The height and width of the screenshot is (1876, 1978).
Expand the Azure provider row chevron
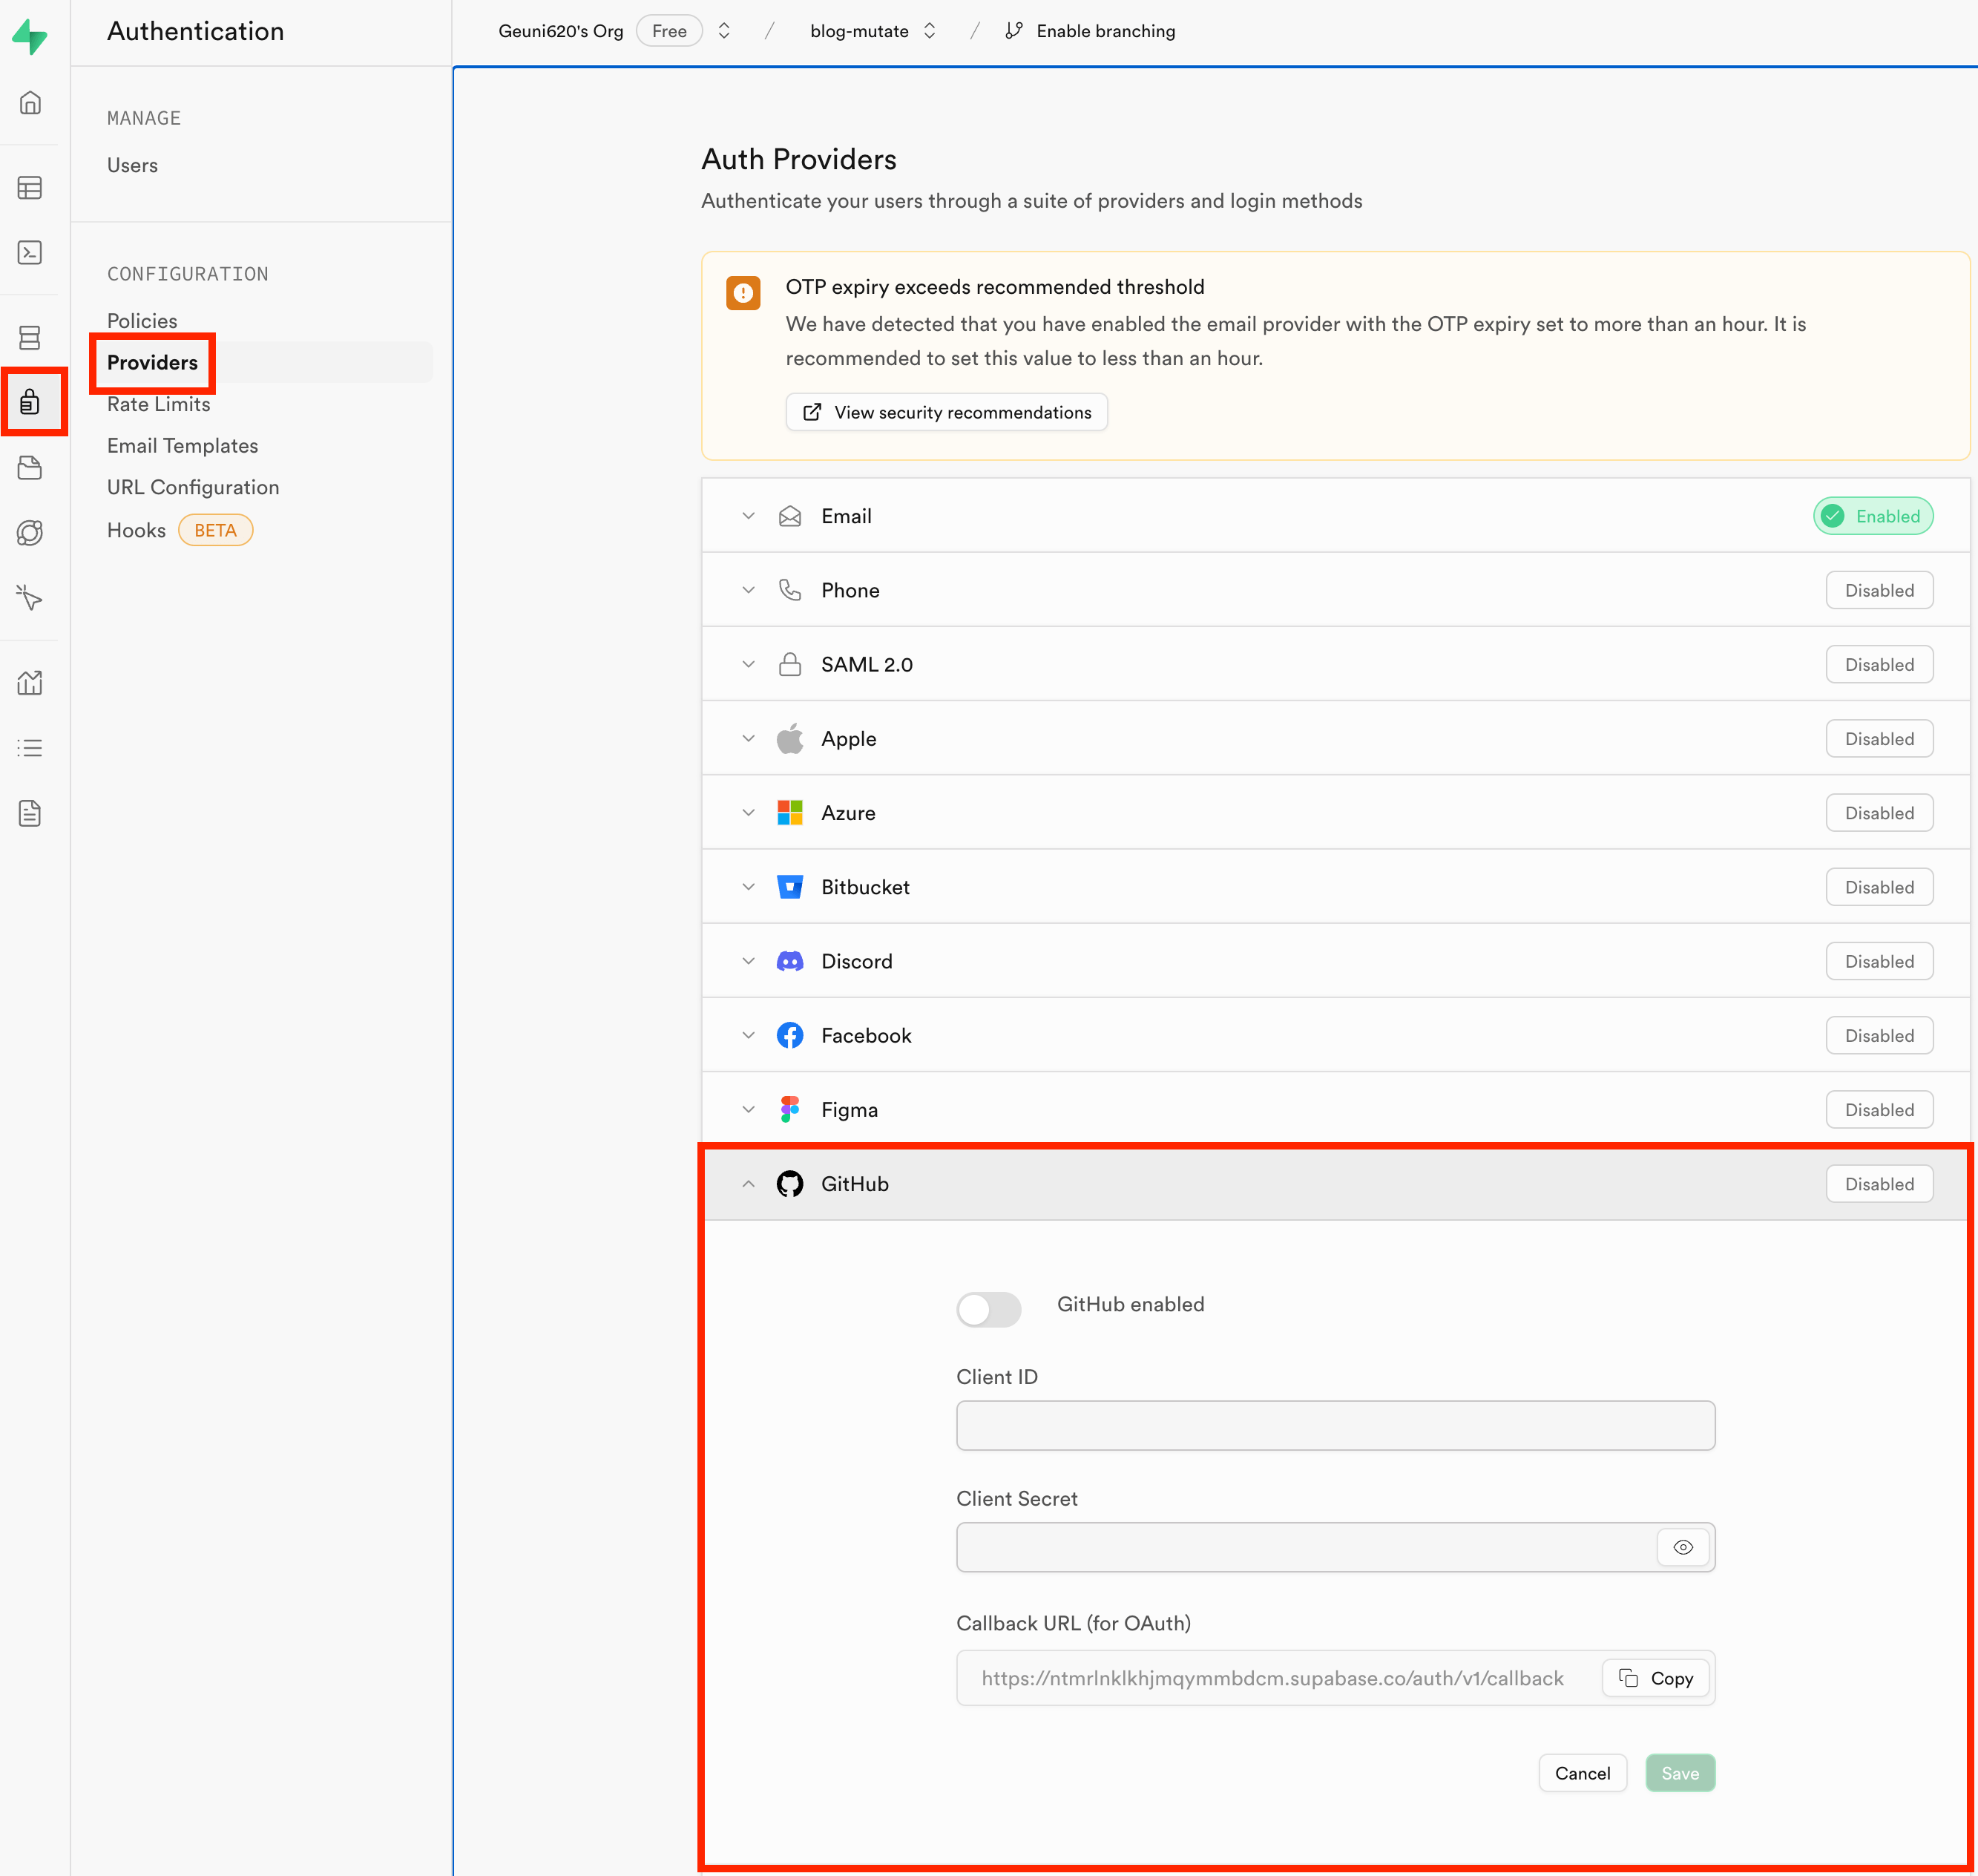[748, 812]
